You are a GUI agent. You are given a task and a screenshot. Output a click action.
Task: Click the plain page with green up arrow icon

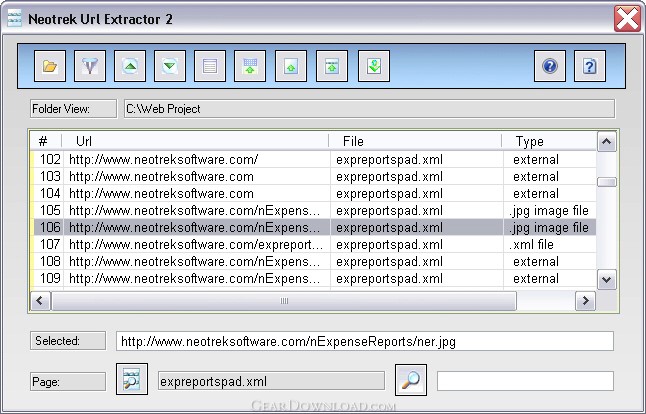(x=291, y=66)
